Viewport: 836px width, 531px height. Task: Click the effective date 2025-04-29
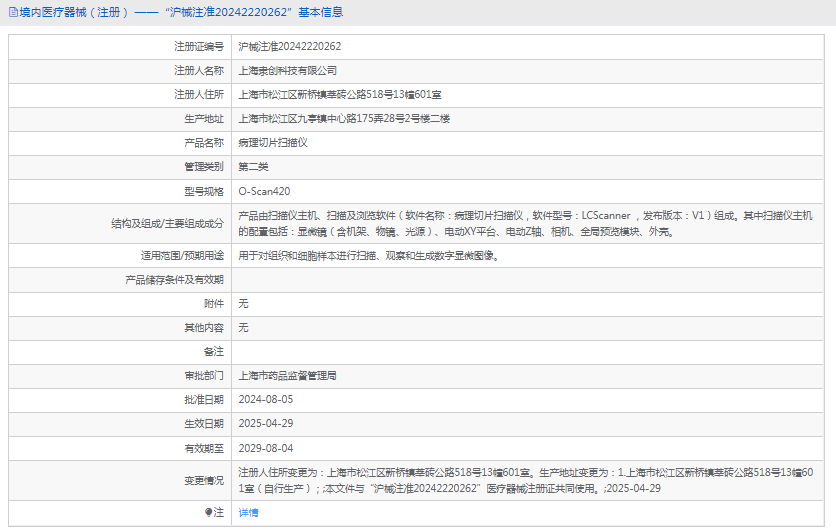point(266,423)
